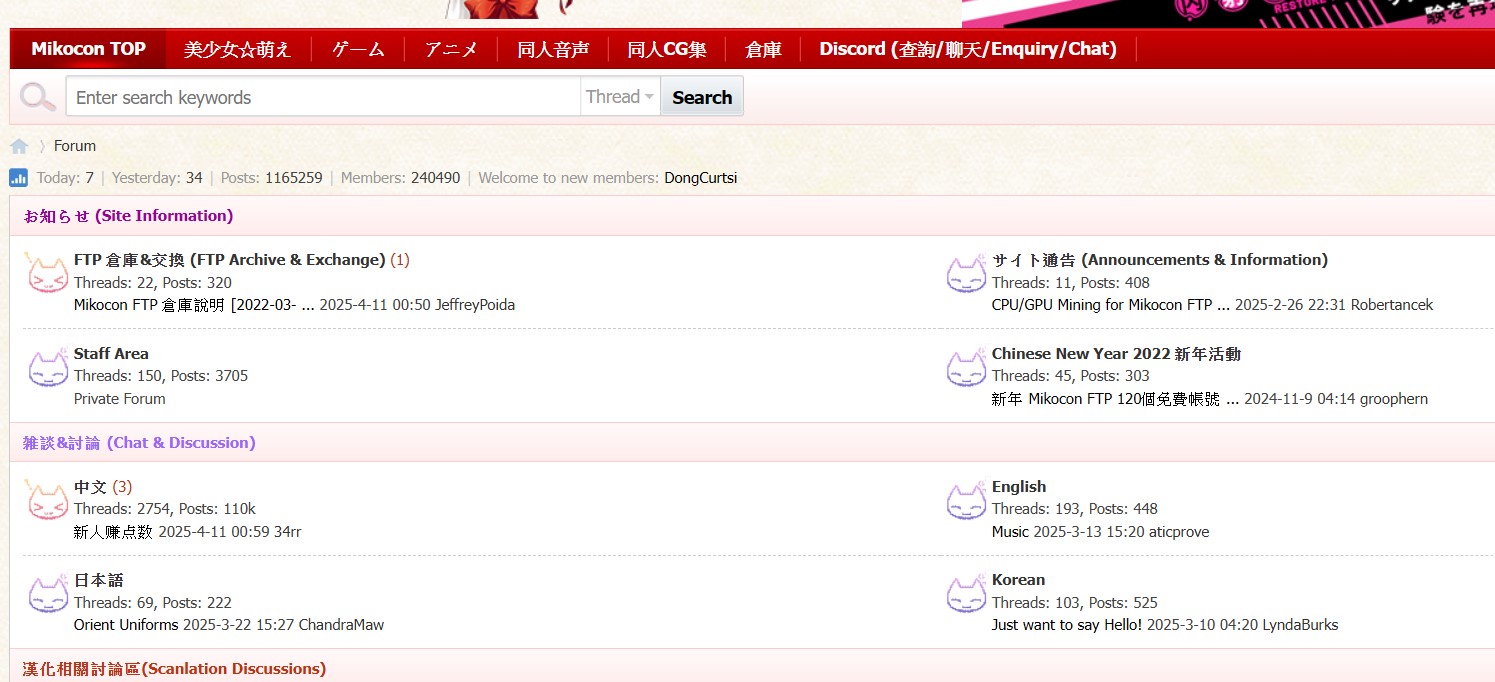Open latest post Mikocon FTP 倉庫說明

pyautogui.click(x=194, y=305)
